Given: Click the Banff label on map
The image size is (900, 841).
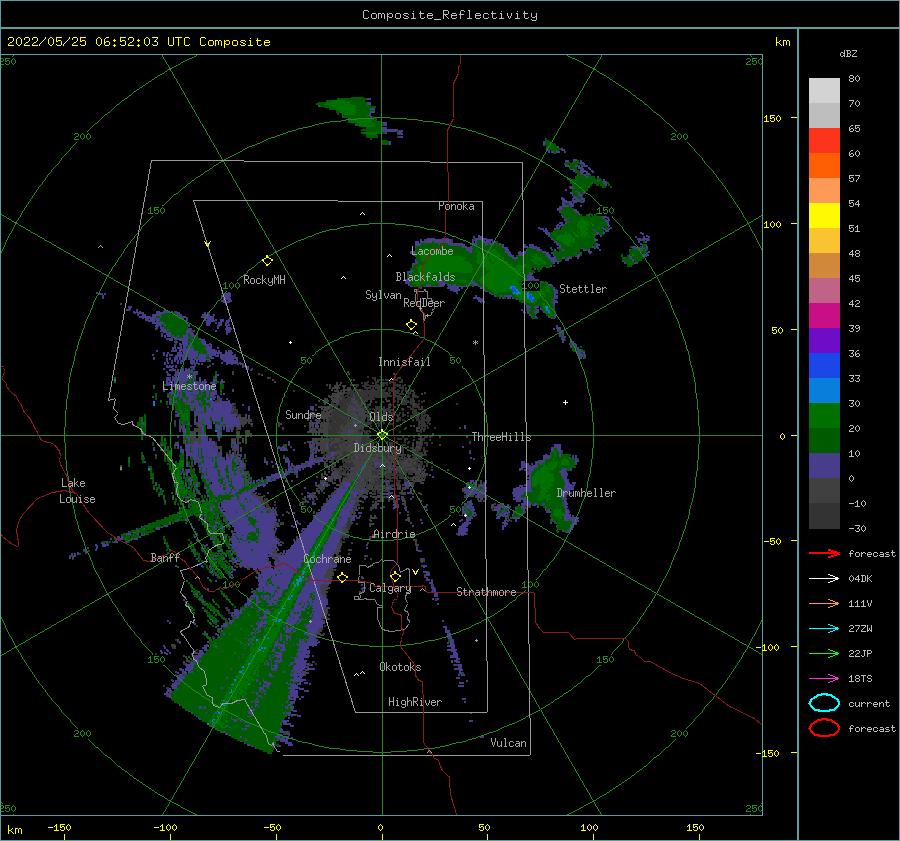Looking at the screenshot, I should coord(165,558).
